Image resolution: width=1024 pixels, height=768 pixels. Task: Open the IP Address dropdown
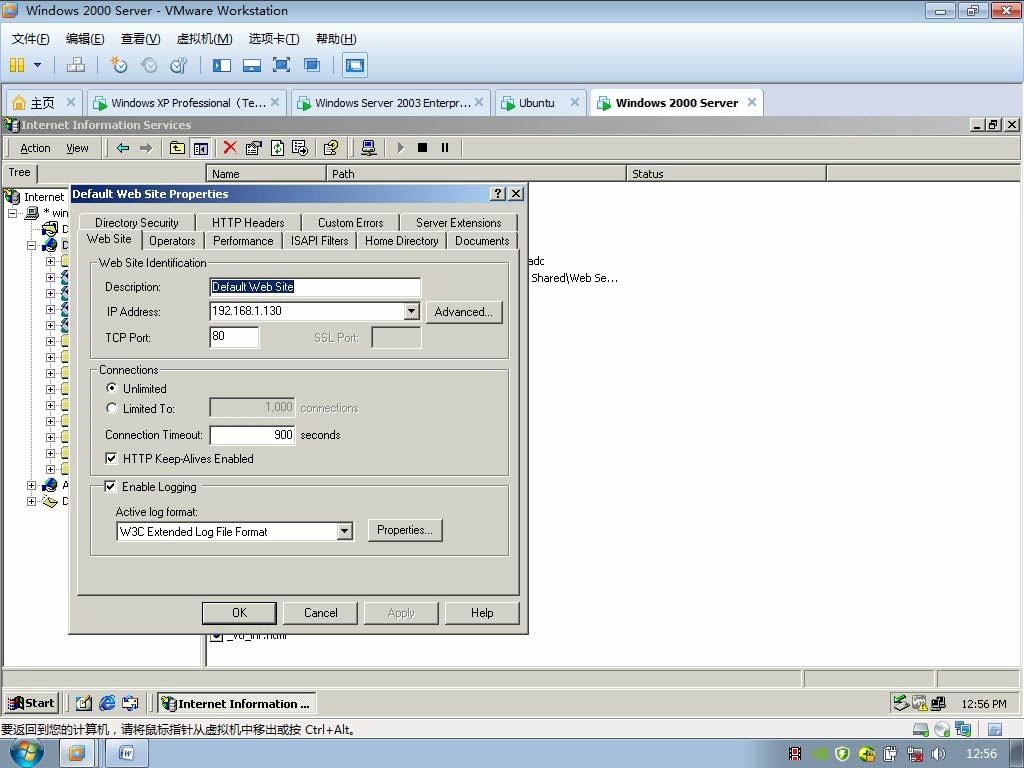tap(411, 312)
